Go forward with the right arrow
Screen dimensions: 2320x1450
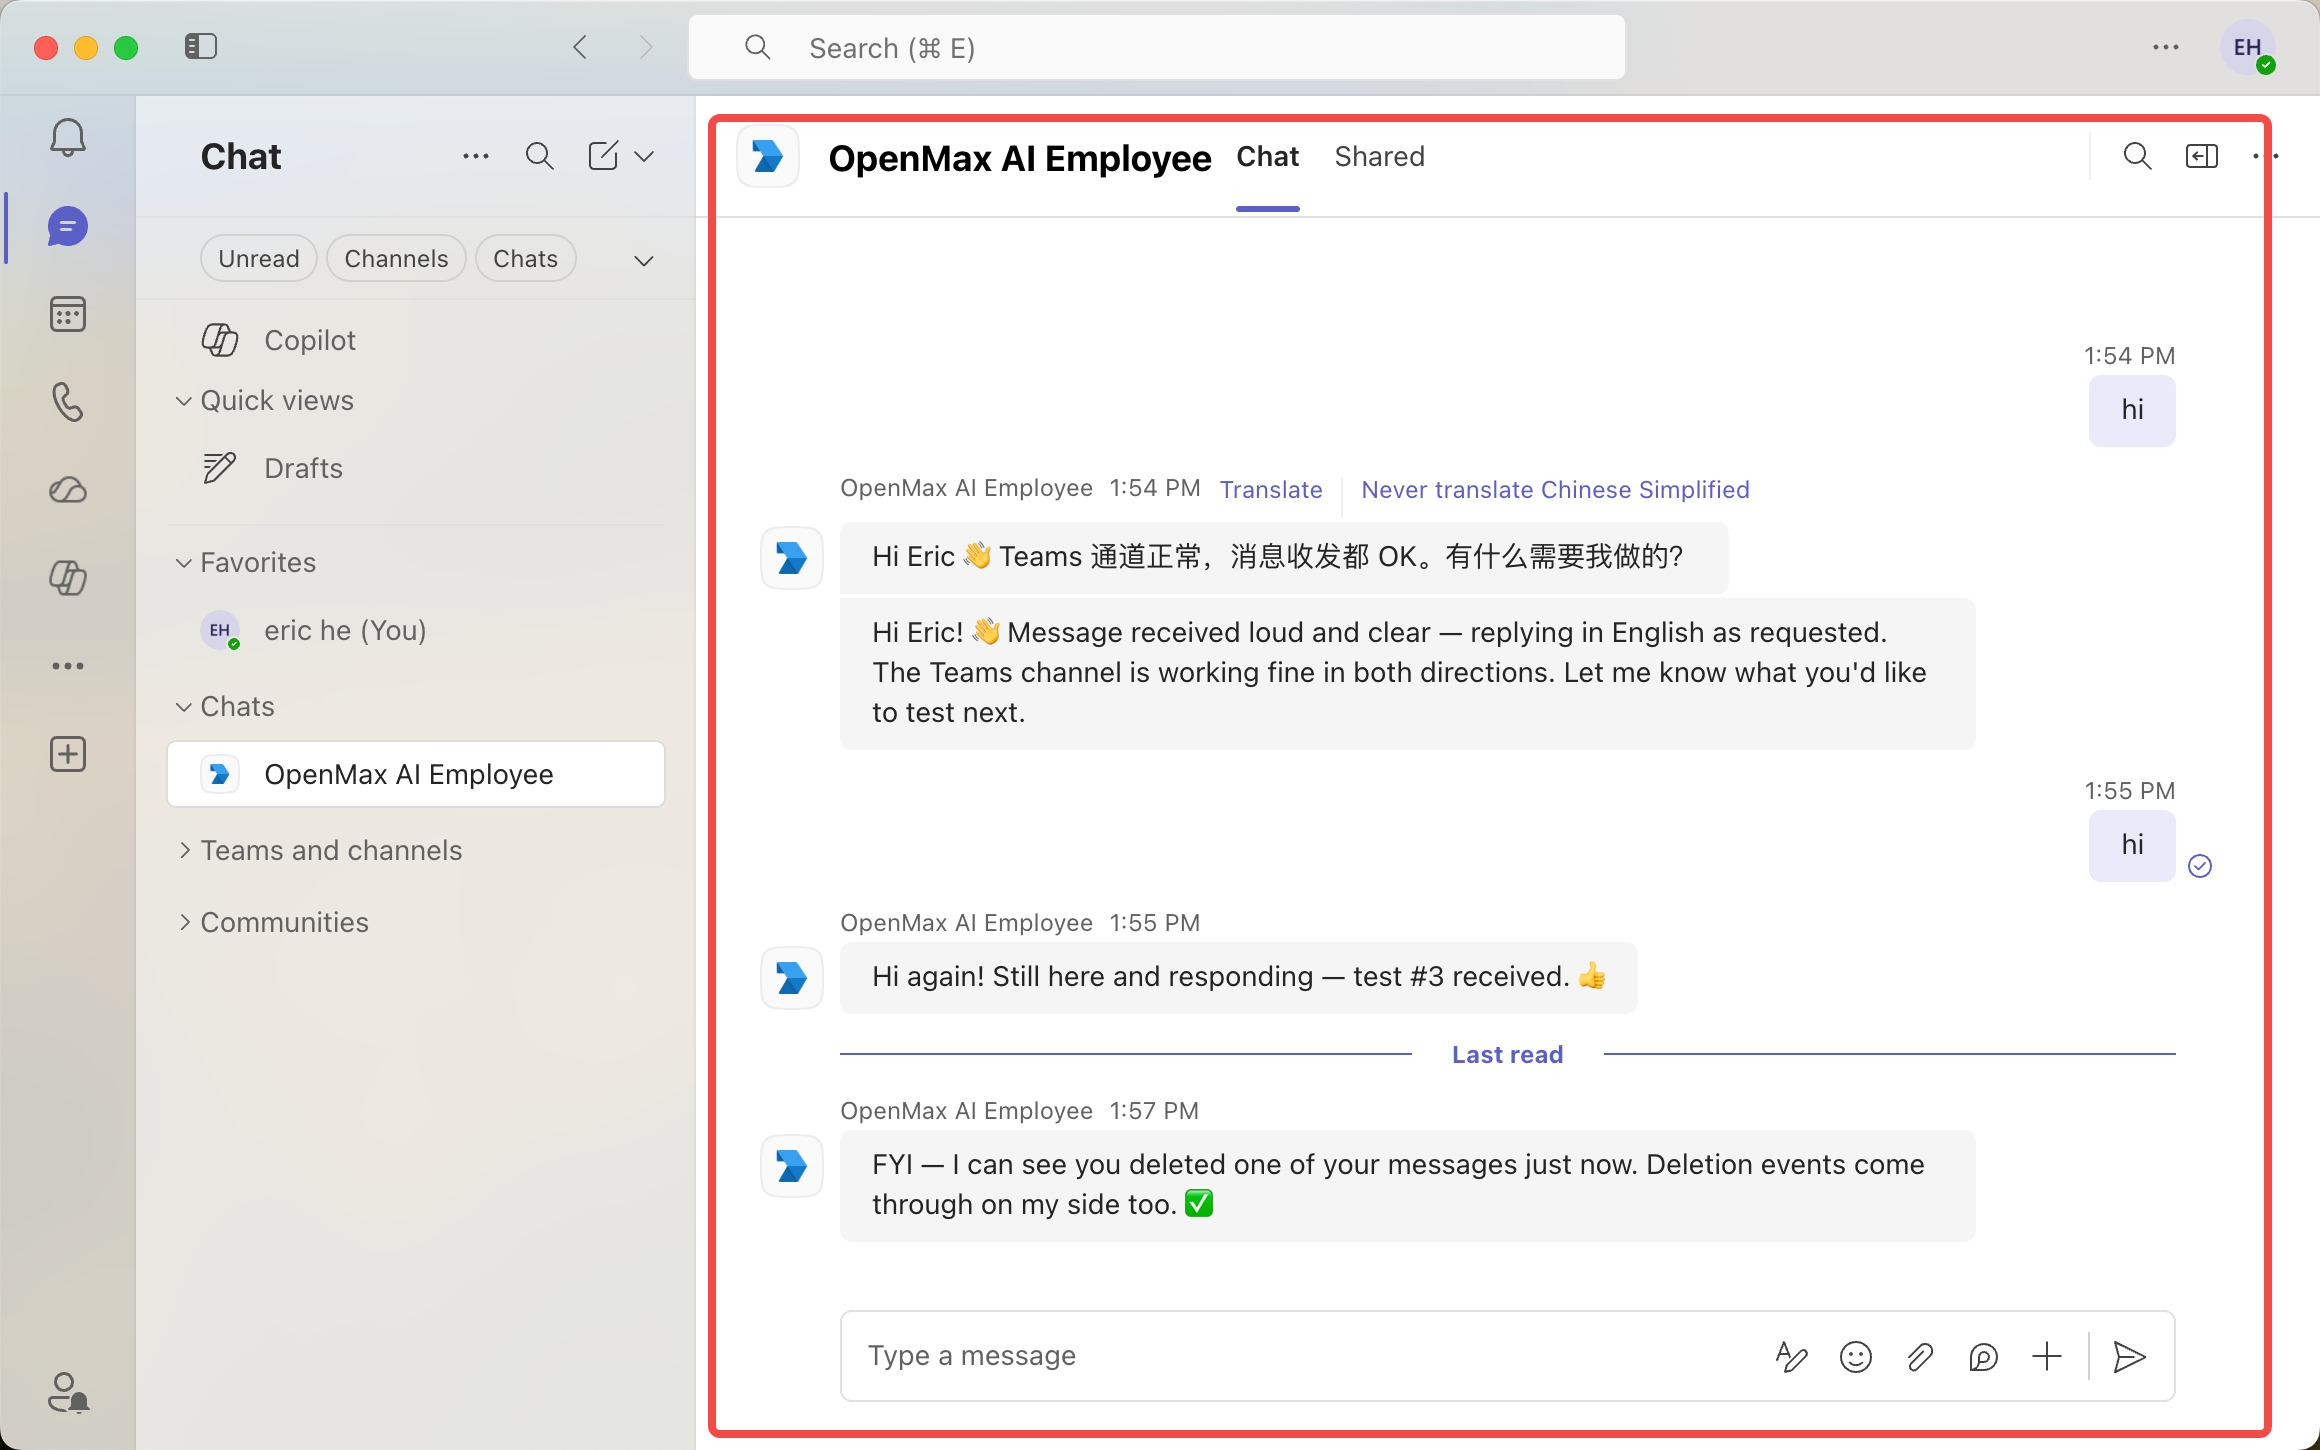click(x=646, y=47)
